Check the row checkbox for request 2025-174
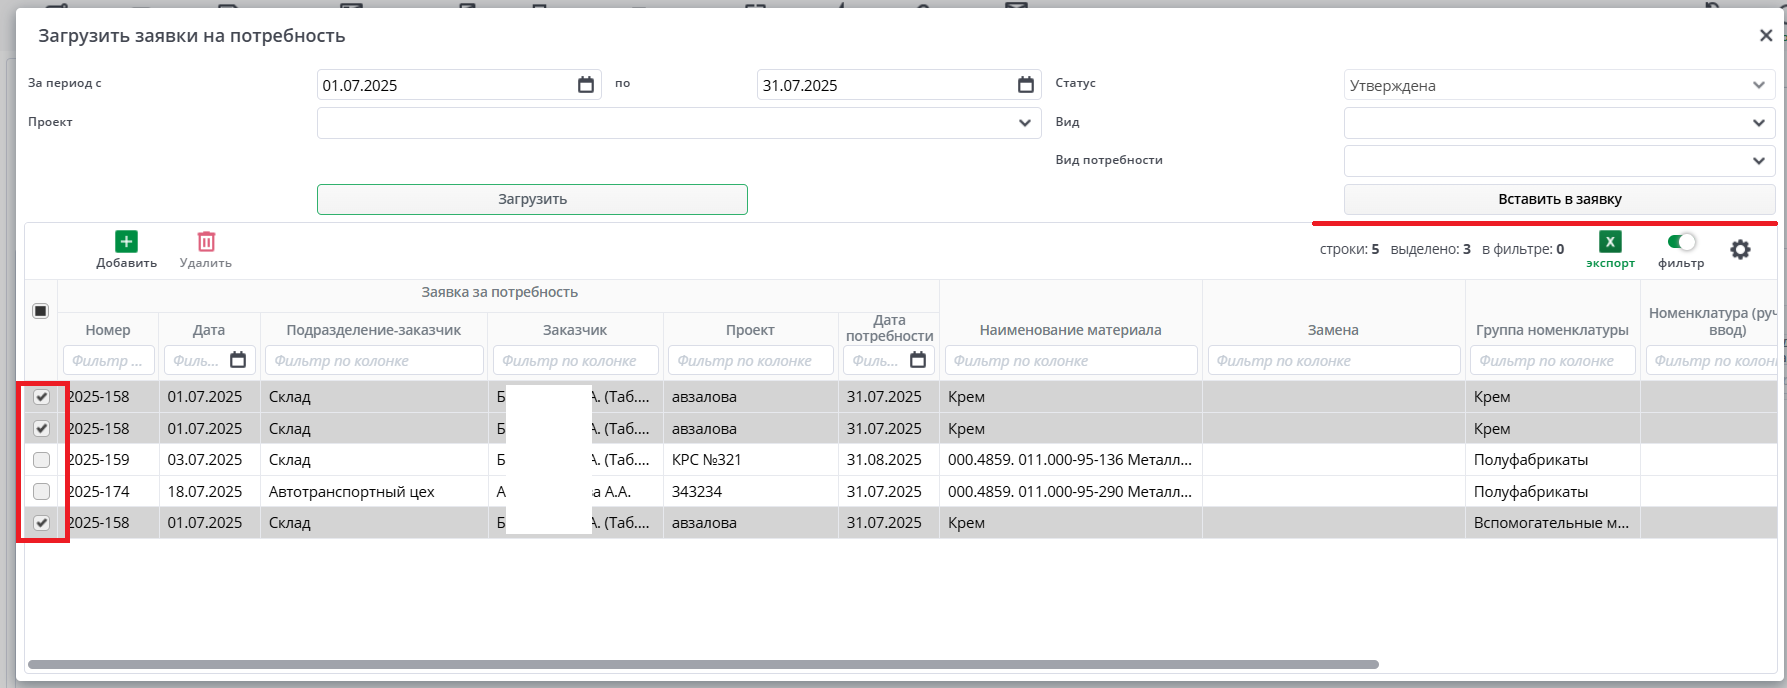This screenshot has width=1787, height=688. point(41,491)
